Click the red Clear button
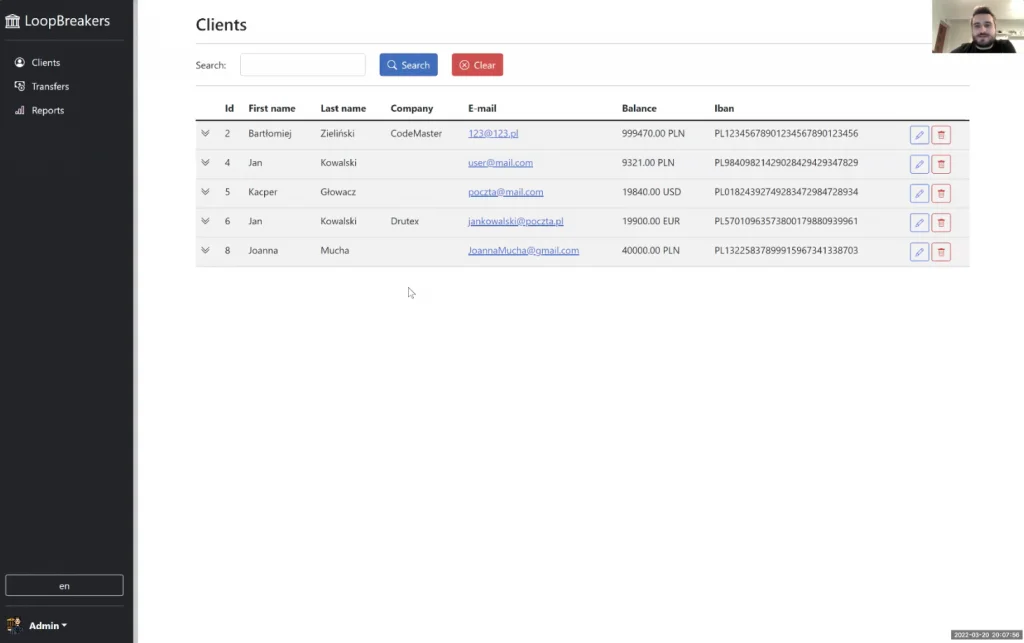The image size is (1024, 643). click(x=477, y=65)
